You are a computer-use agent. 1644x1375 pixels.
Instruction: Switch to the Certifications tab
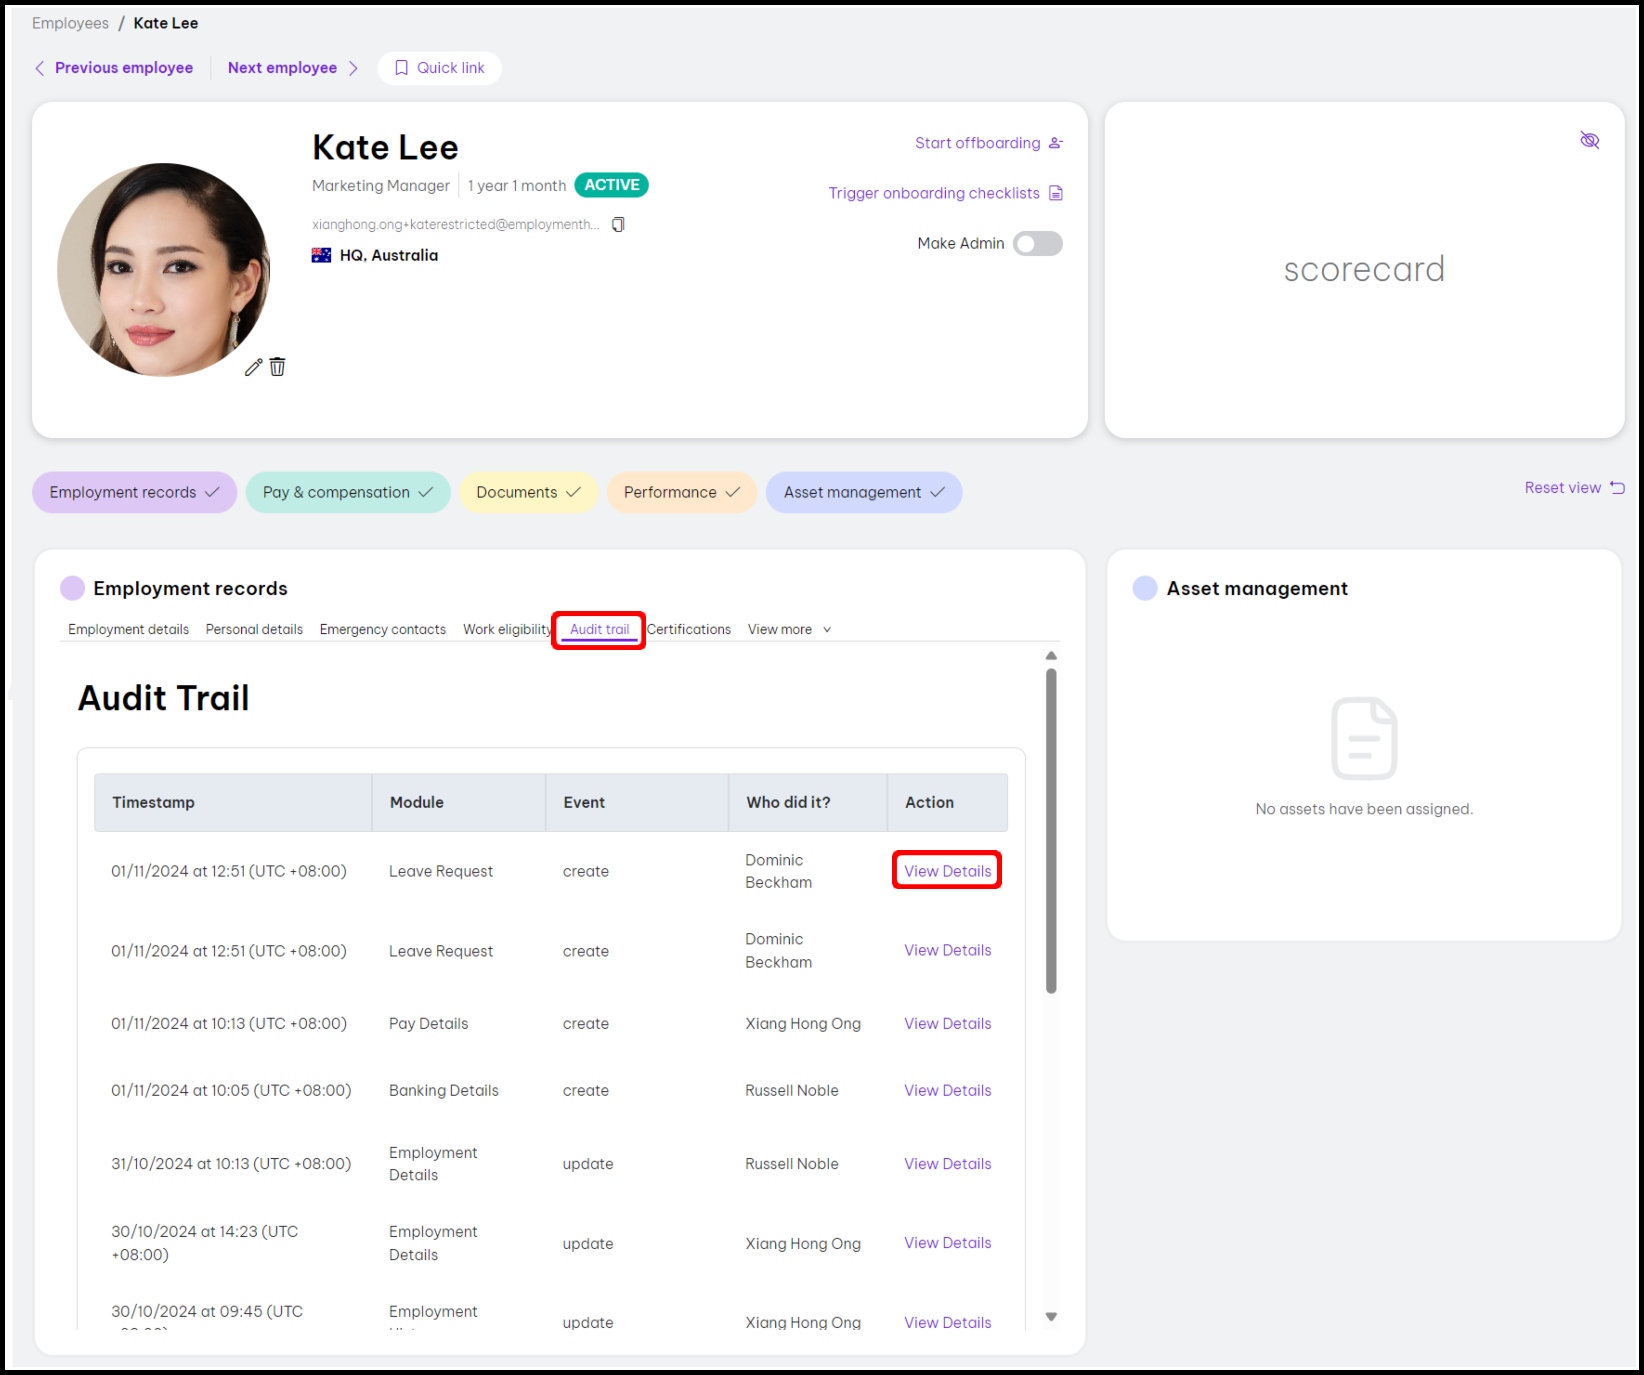[x=689, y=630]
